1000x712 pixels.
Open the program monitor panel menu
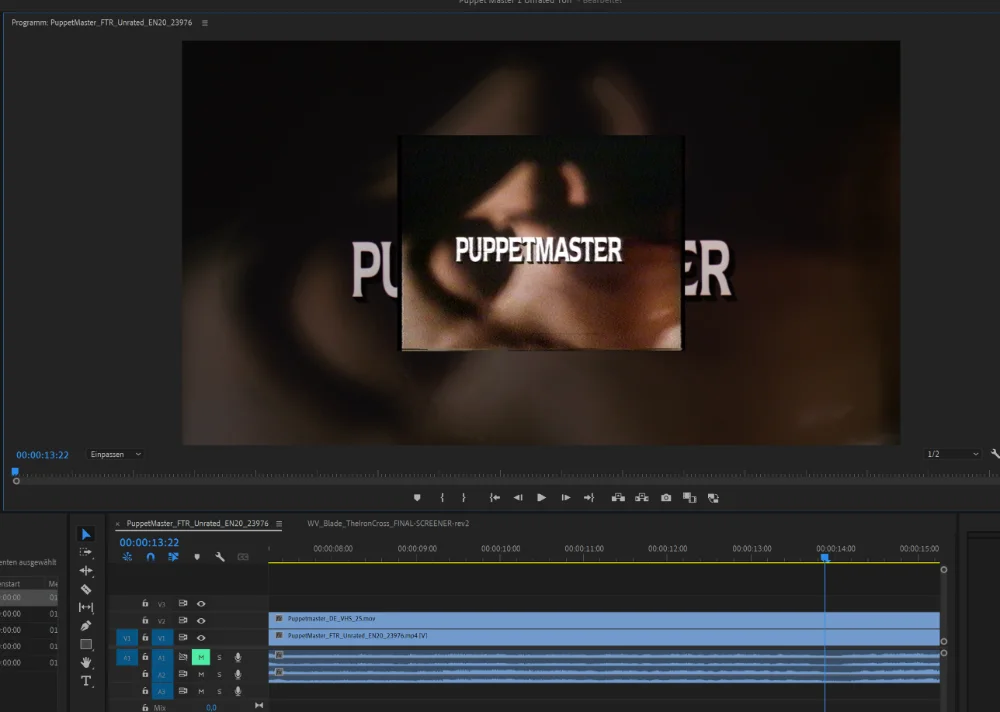205,22
